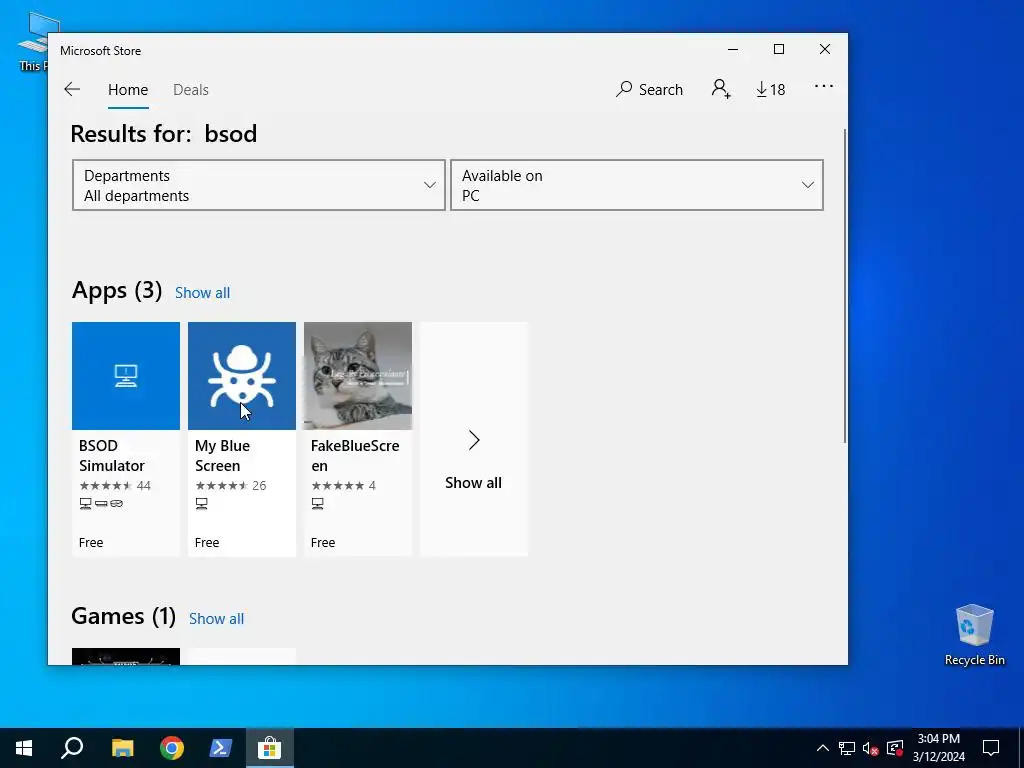Maximize the Microsoft Store window

778,50
